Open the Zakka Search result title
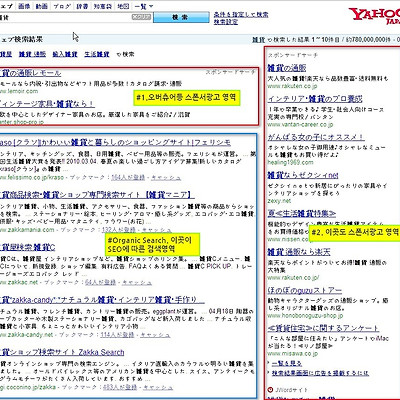The width and height of the screenshot is (400, 400). pos(62,352)
